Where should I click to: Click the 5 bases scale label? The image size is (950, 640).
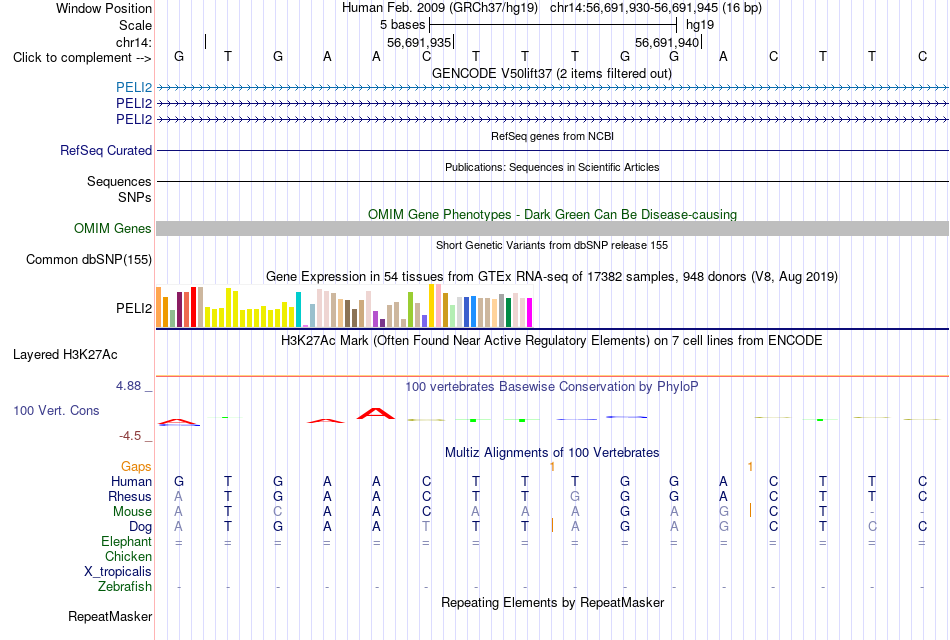[402, 25]
